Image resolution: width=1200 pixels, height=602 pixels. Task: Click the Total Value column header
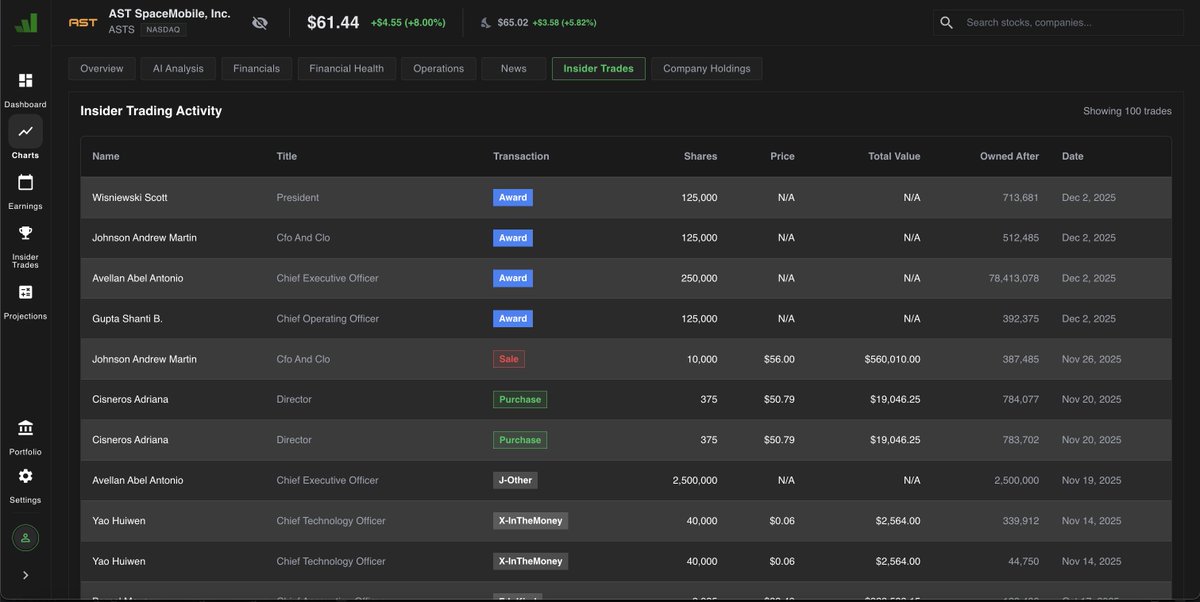(892, 156)
